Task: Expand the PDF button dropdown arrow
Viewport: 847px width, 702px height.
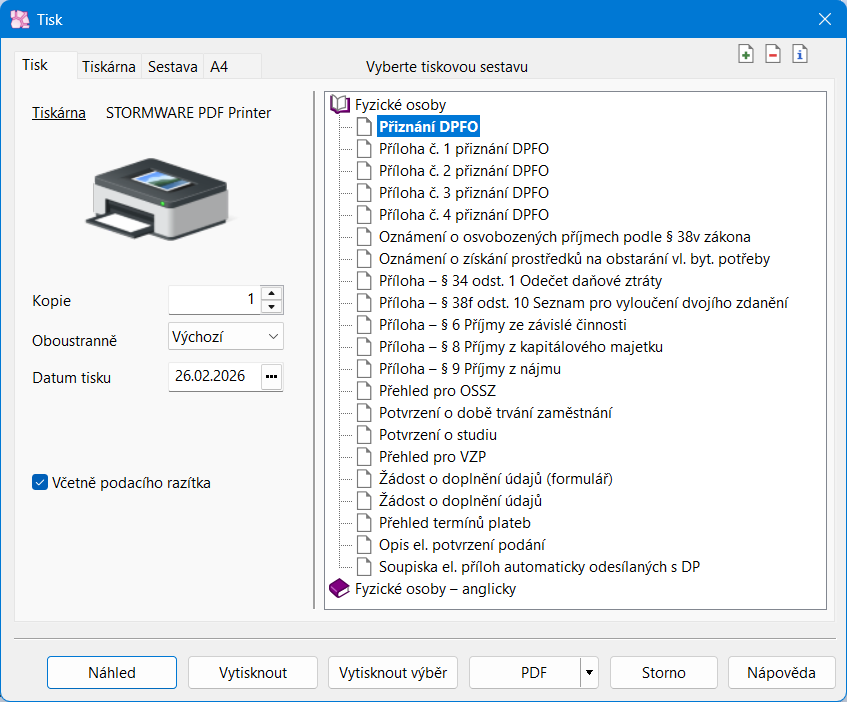Action: [x=589, y=673]
